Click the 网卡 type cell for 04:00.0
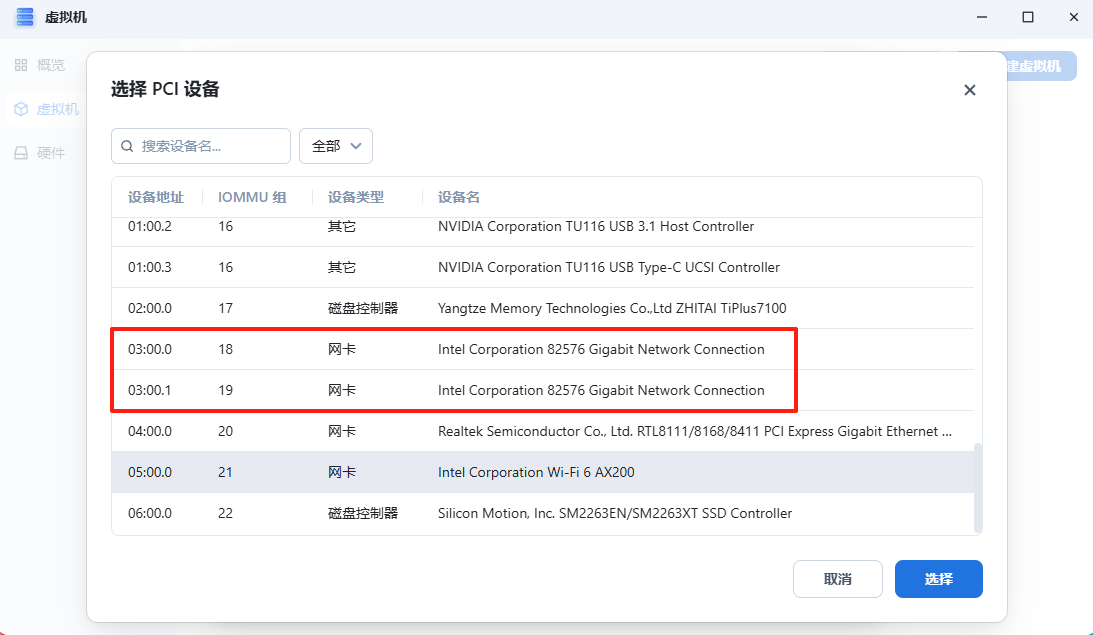1093x635 pixels. coord(342,431)
